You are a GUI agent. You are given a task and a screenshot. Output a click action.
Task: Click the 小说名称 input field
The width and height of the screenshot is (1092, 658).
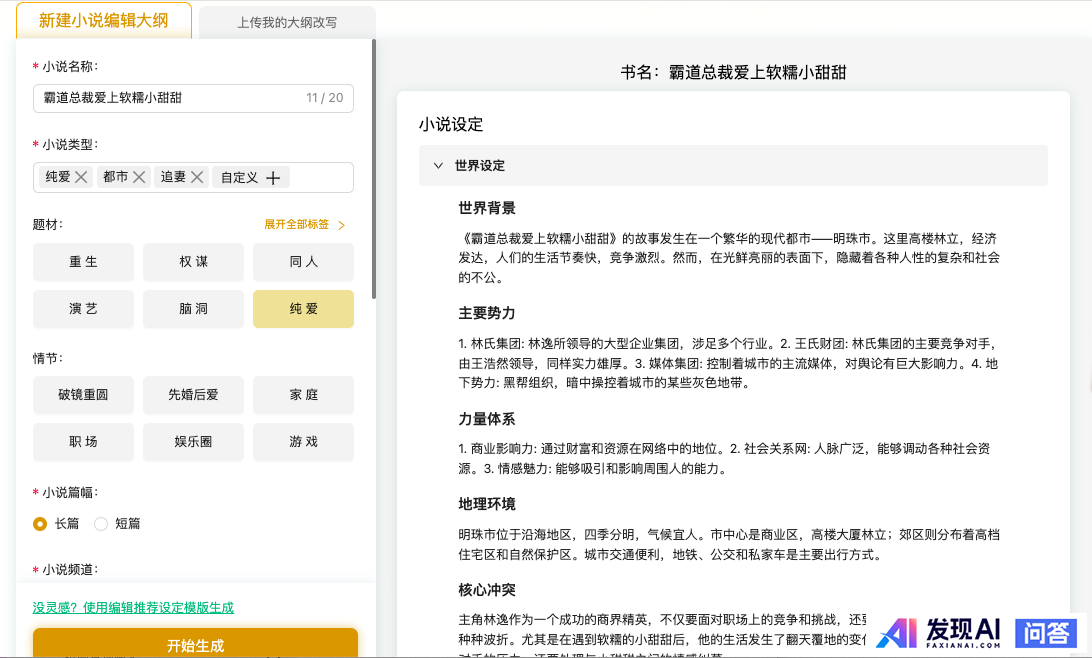(170, 98)
